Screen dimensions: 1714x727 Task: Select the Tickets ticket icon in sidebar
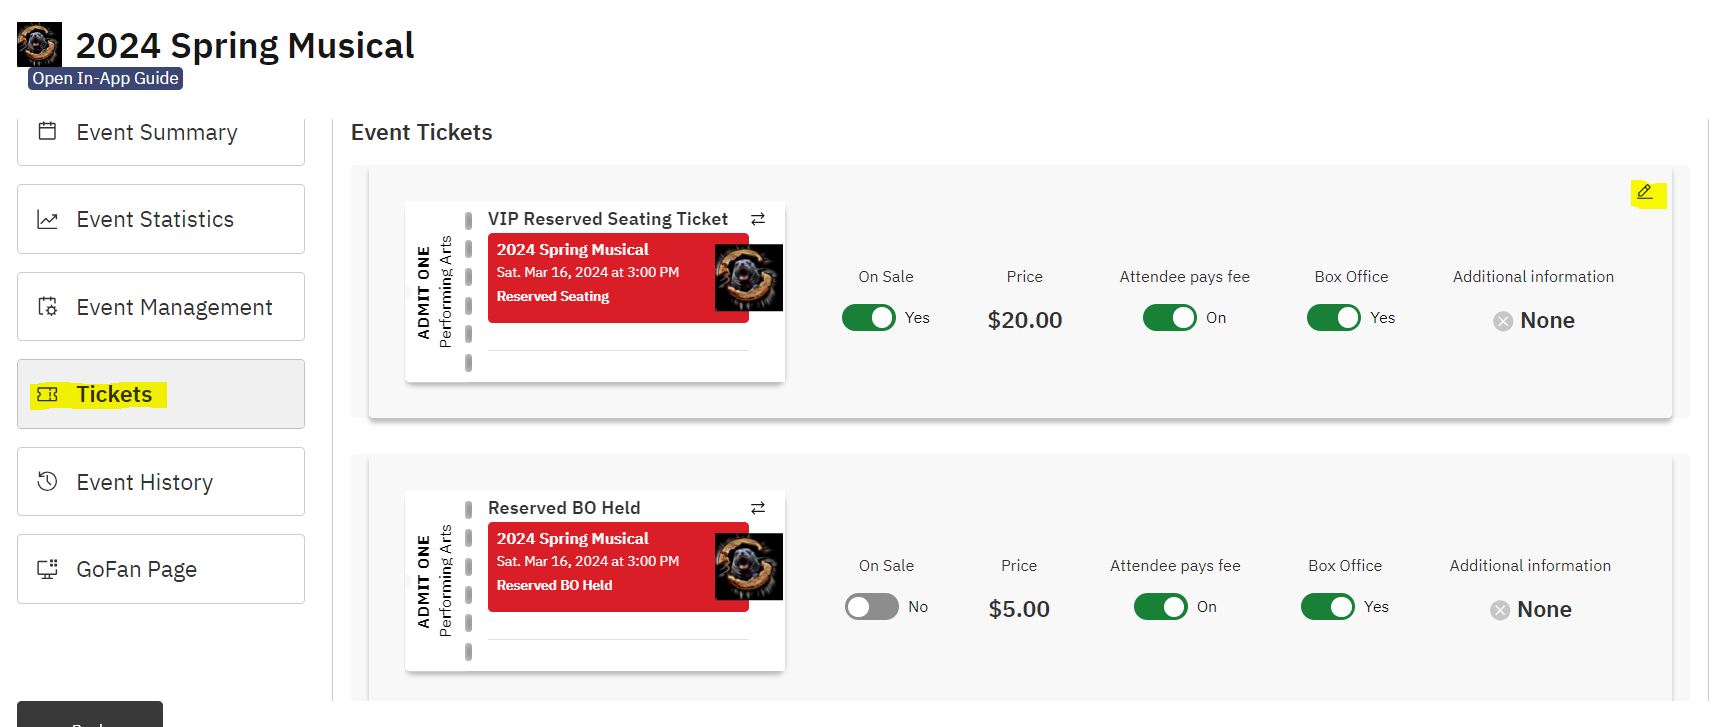click(46, 394)
